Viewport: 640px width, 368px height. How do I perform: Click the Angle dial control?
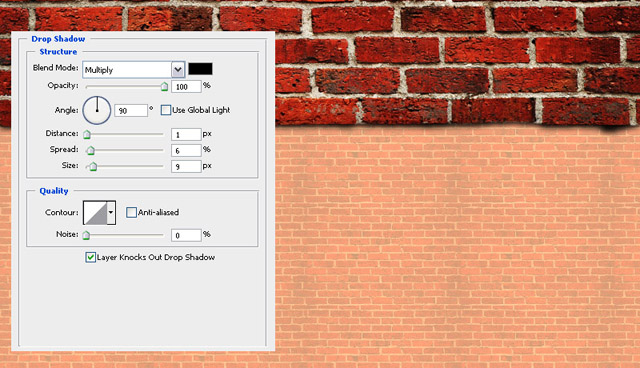click(x=97, y=110)
